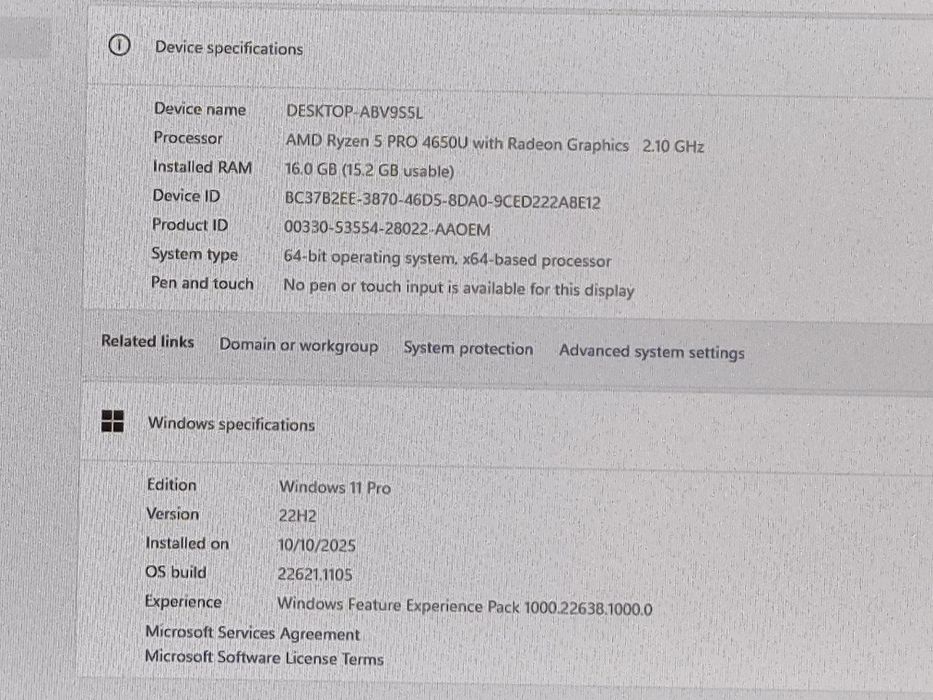The image size is (933, 700).
Task: Select the Device ID value starting with BC37B2EE
Action: [442, 200]
